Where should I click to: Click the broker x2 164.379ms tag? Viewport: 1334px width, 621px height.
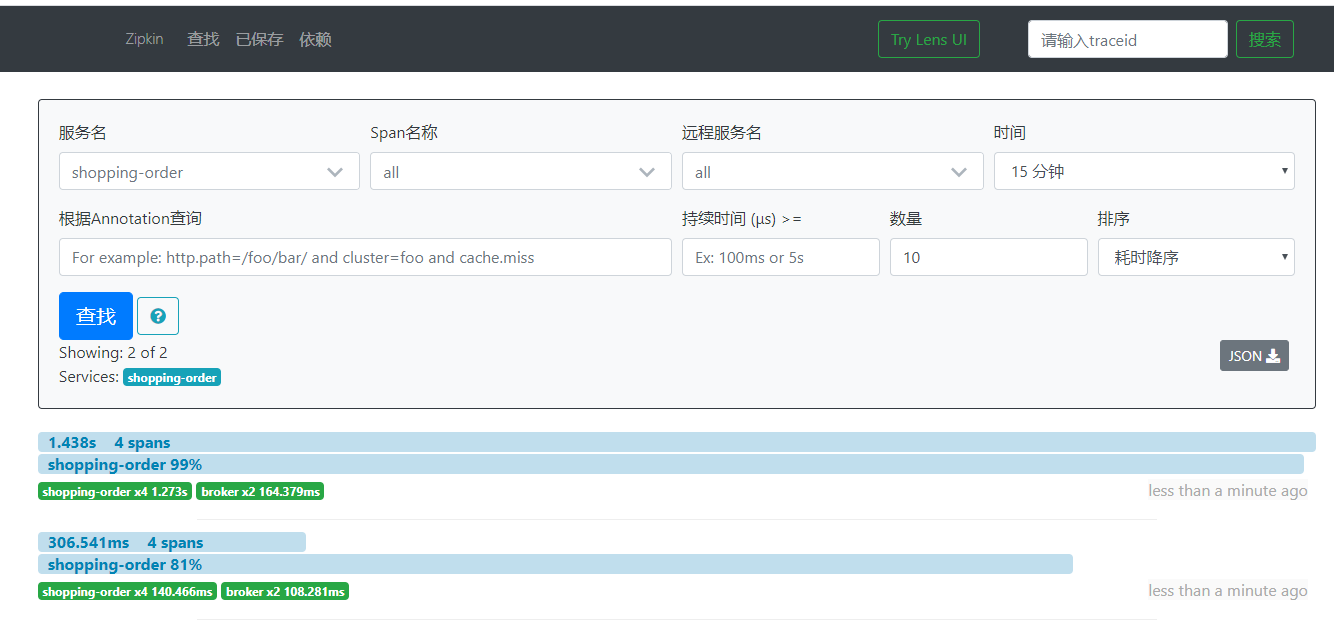pos(260,491)
